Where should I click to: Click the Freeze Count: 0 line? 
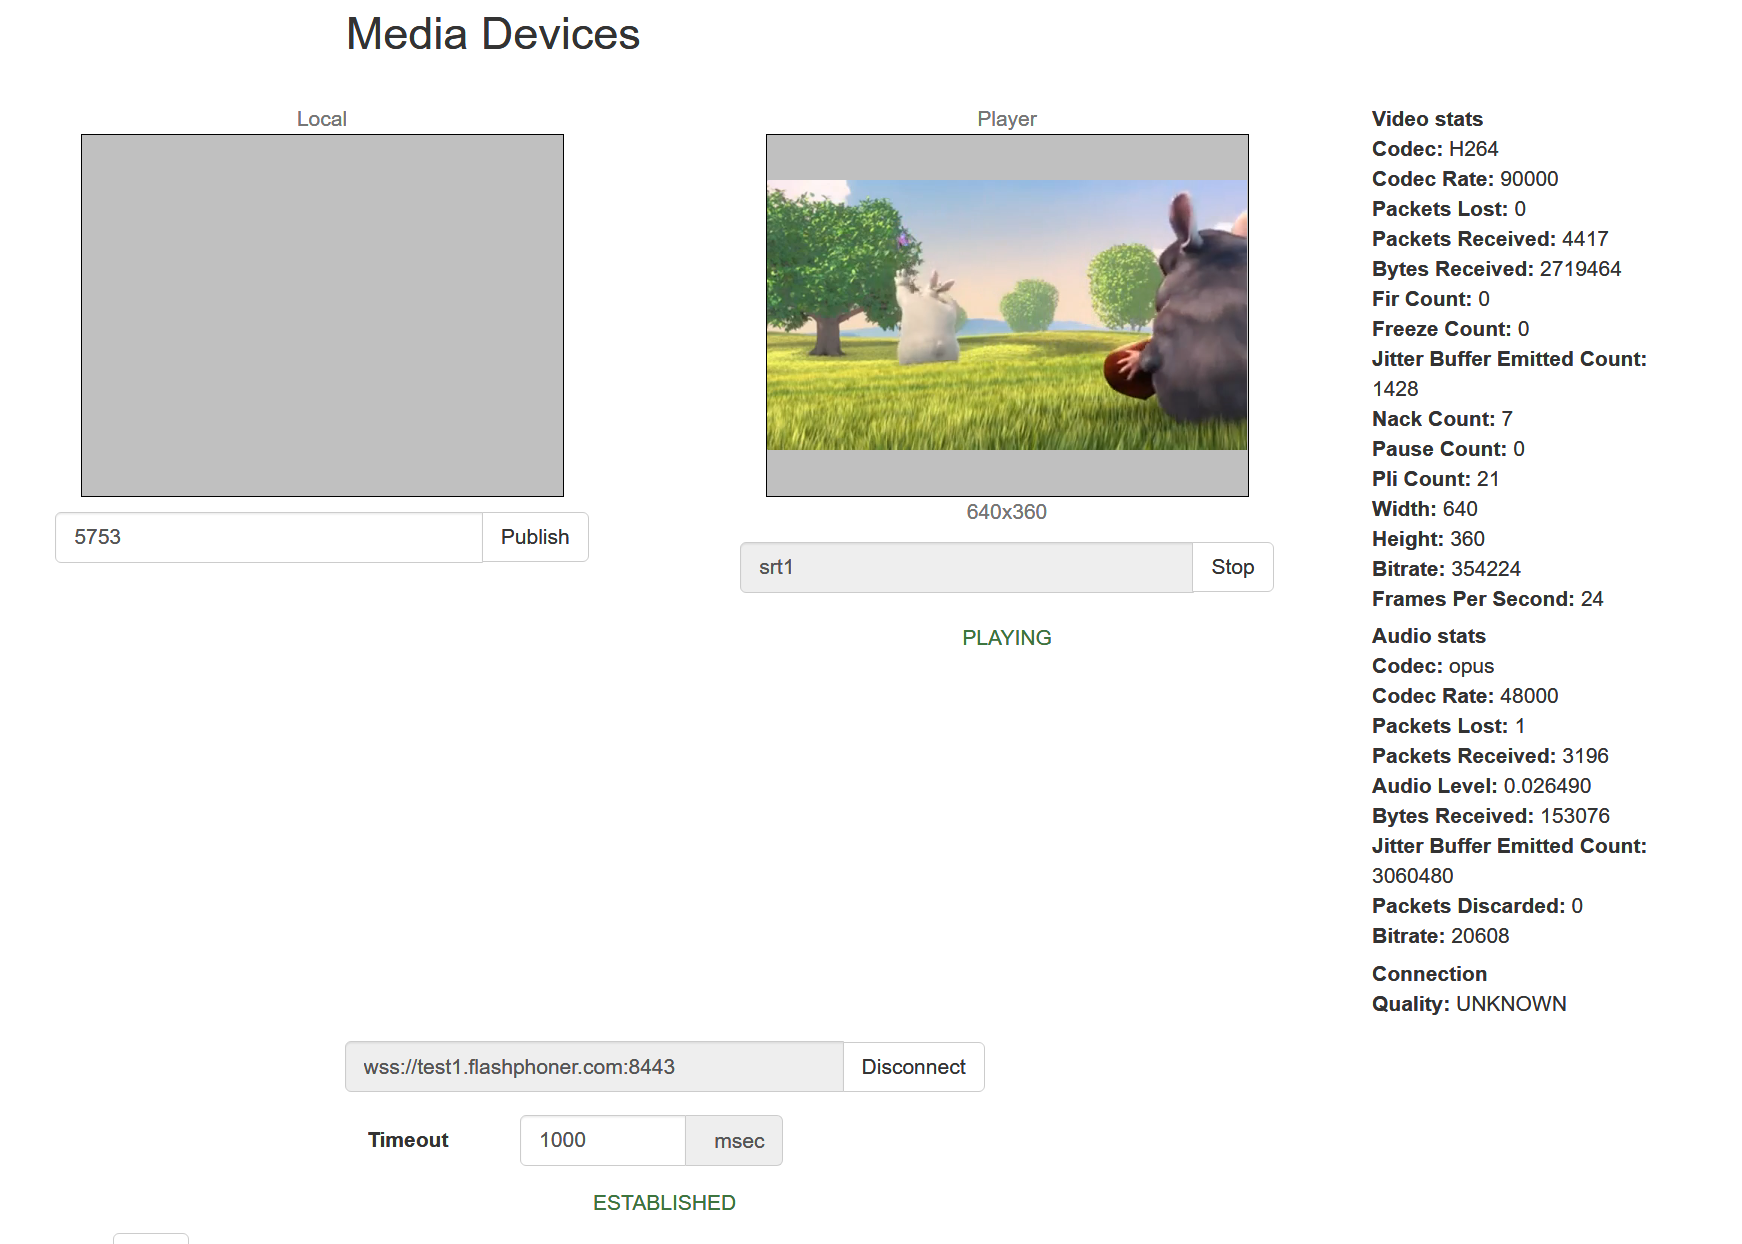pos(1450,329)
